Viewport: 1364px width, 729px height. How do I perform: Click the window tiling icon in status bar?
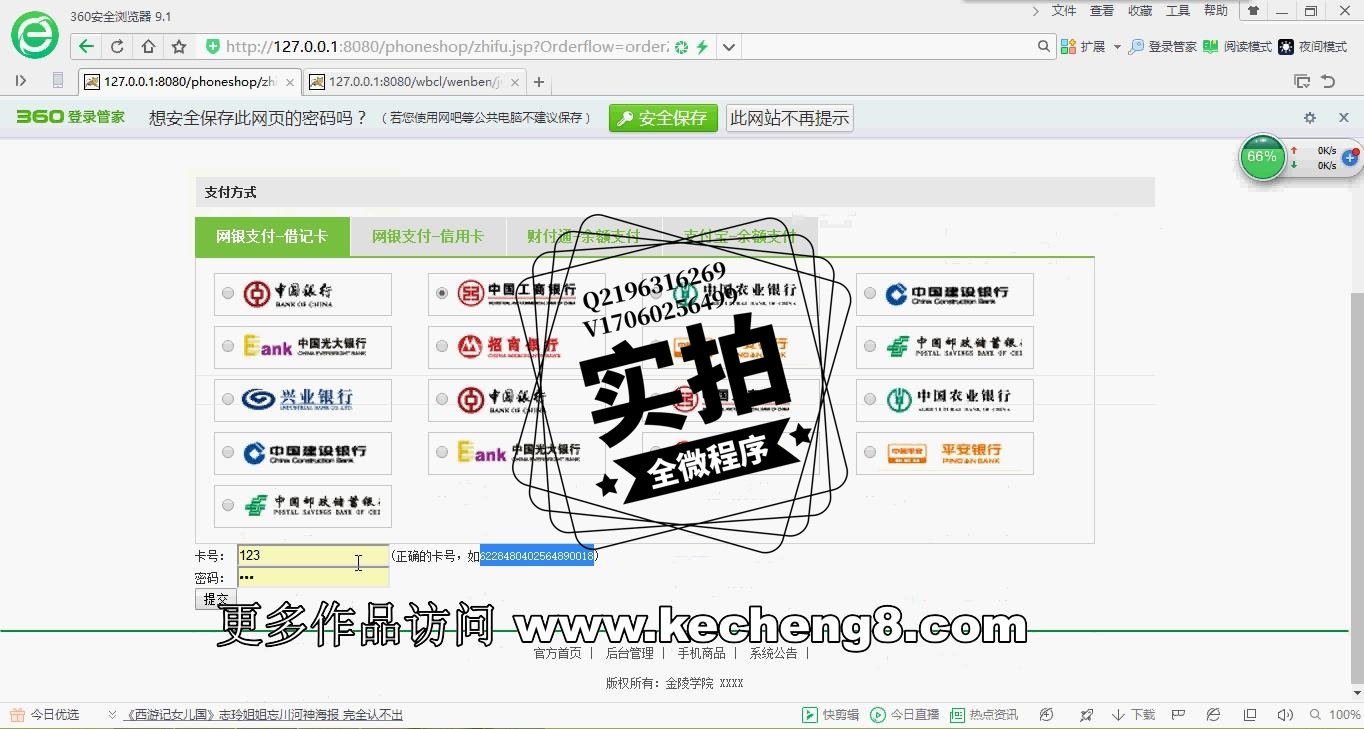click(1250, 715)
